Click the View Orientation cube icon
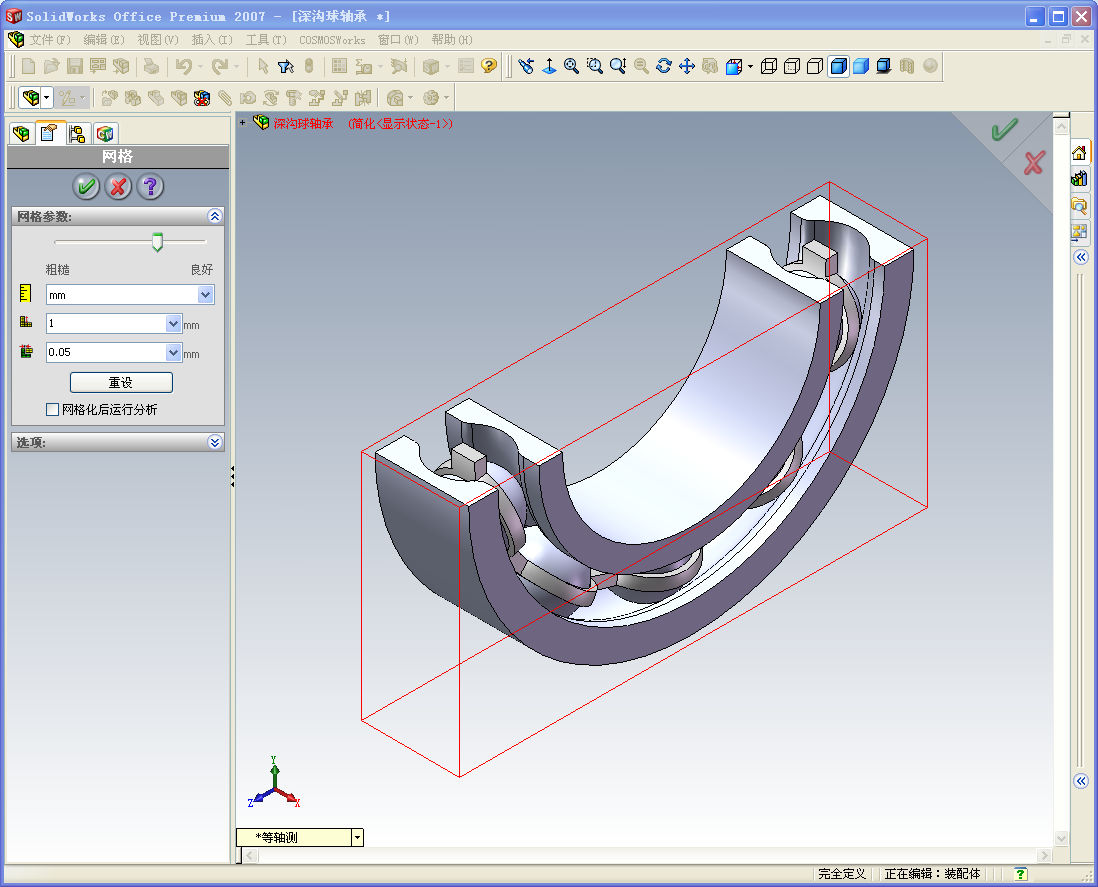 pos(733,67)
